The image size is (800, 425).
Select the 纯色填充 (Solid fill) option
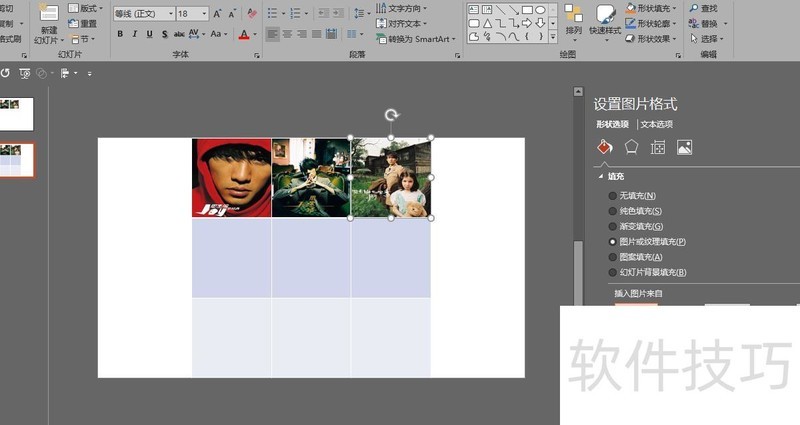point(613,211)
